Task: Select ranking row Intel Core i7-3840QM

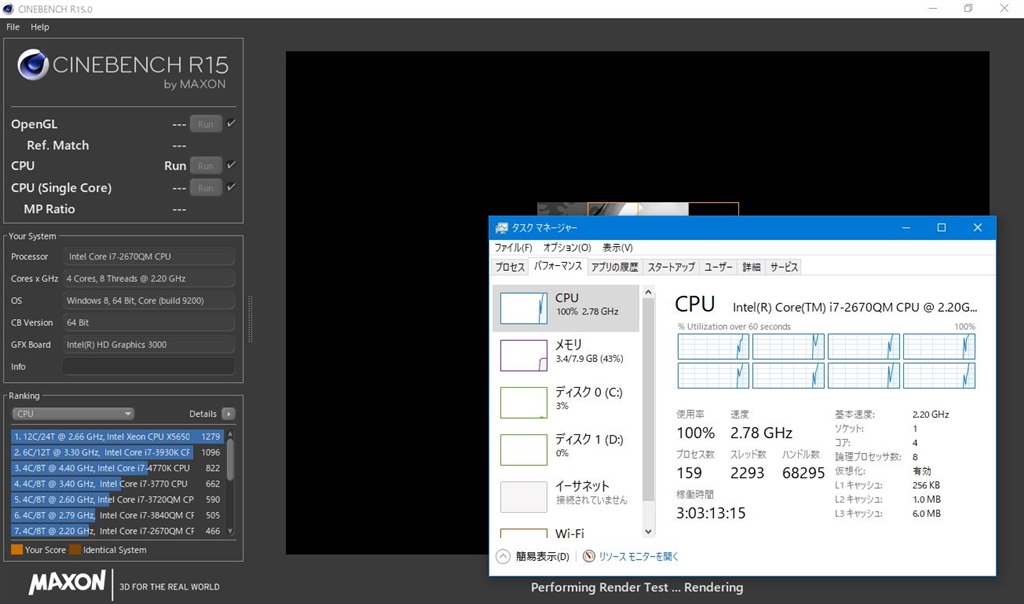Action: [117, 515]
